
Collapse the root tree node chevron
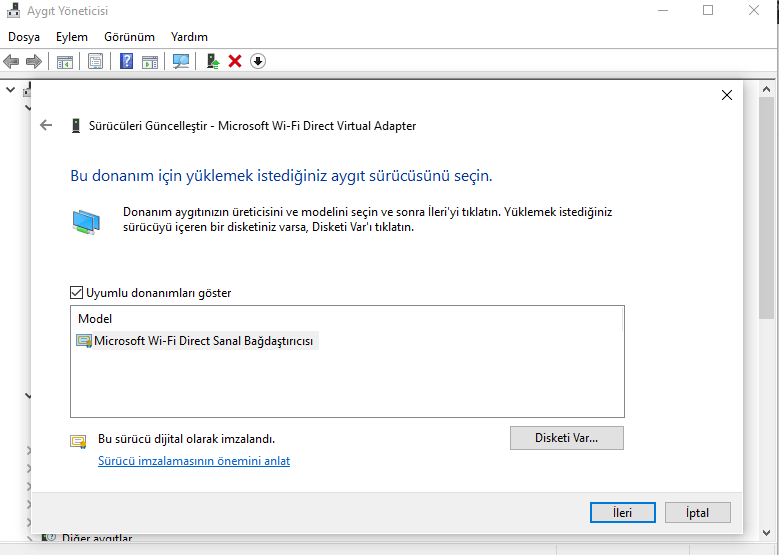(10, 90)
